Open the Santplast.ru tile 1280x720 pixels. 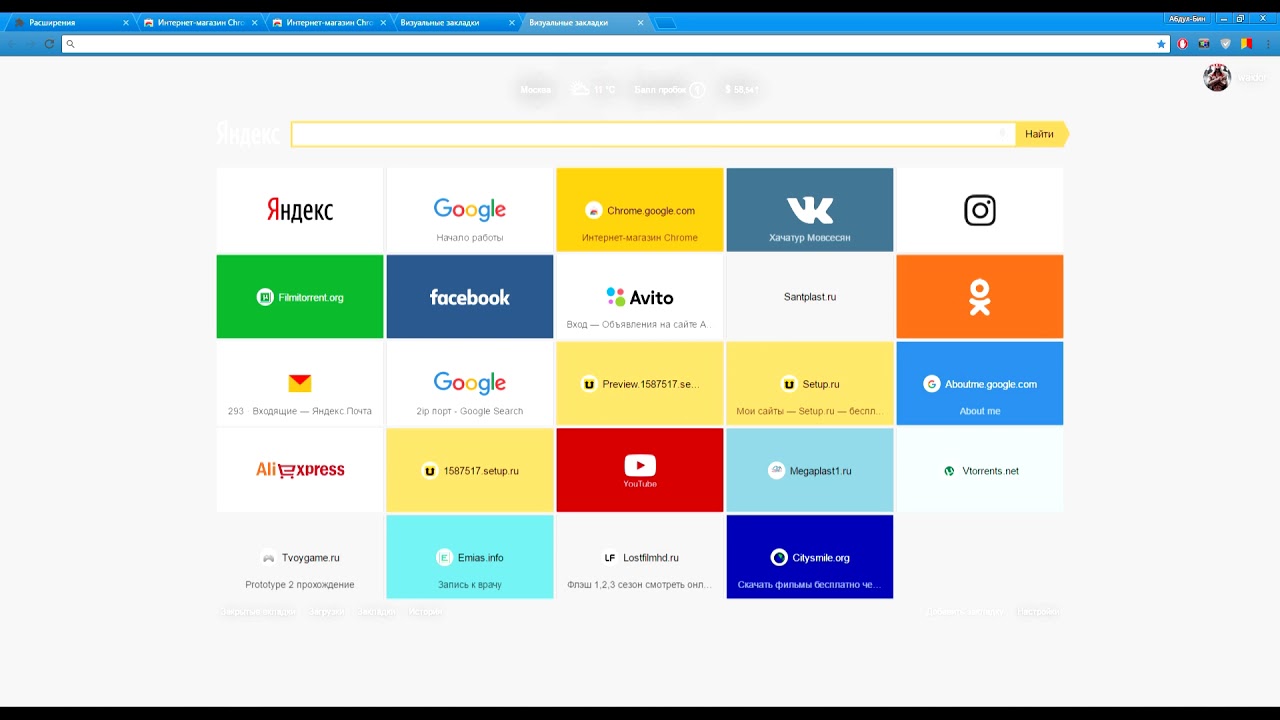tap(810, 297)
